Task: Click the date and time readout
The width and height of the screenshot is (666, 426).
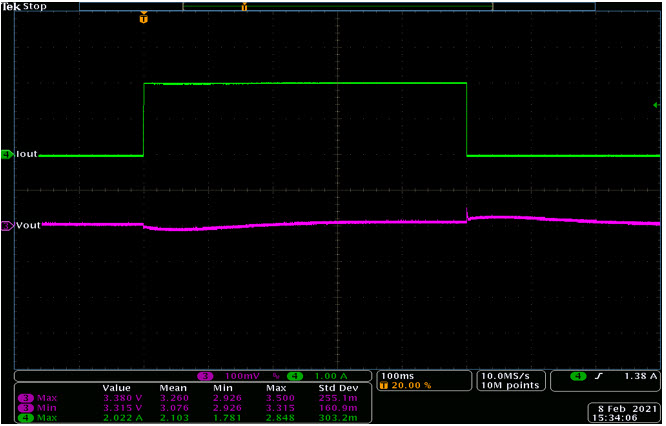Action: [624, 413]
